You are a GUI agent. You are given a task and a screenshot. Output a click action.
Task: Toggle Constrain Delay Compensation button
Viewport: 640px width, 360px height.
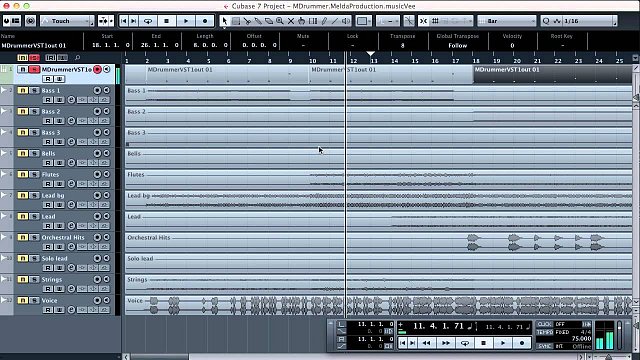[31, 21]
